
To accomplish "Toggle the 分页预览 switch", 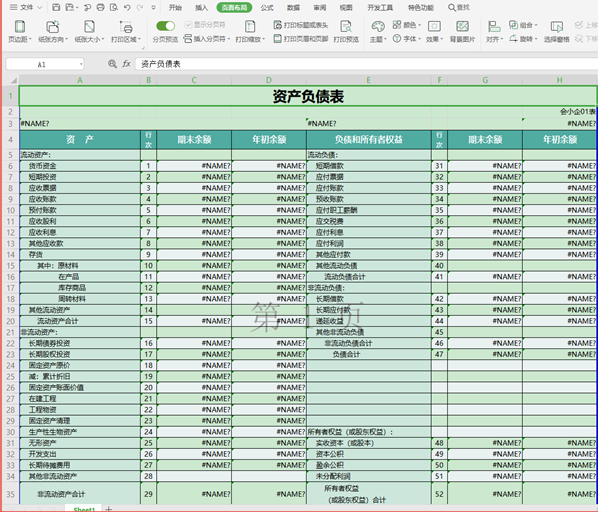I will 166,26.
